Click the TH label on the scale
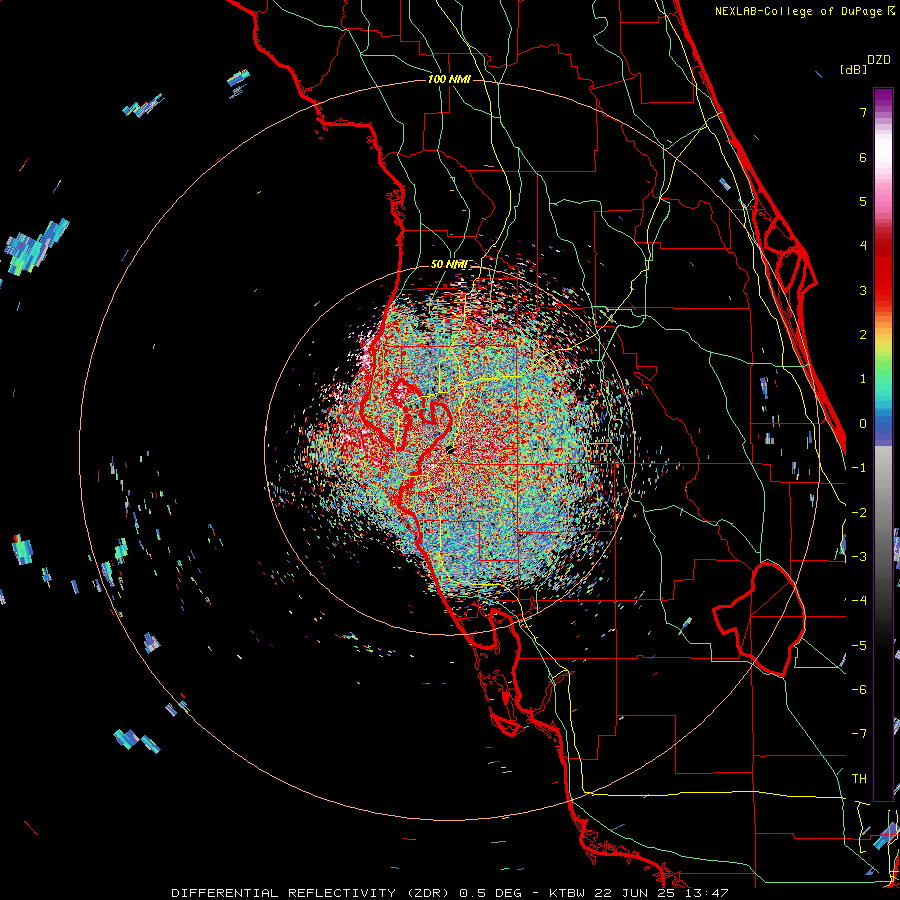 point(859,778)
